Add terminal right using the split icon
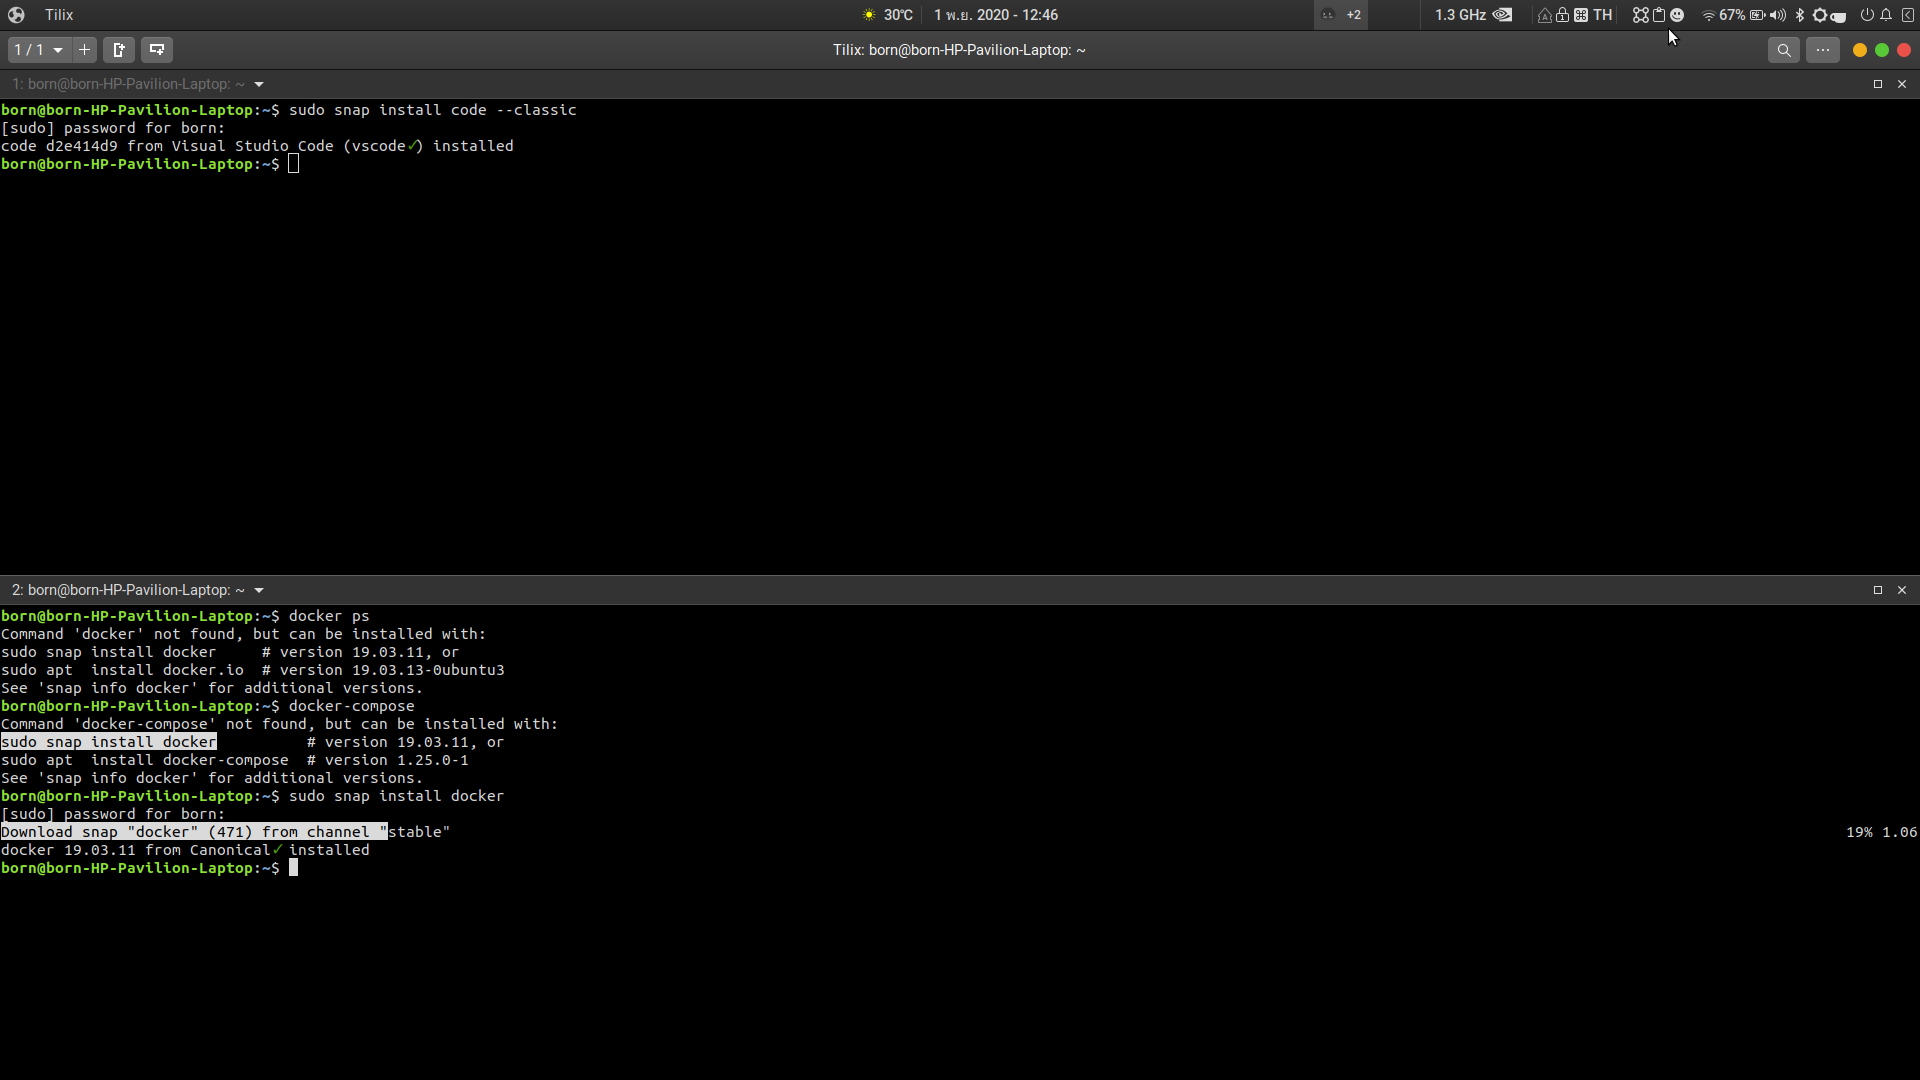Viewport: 1920px width, 1080px height. (119, 50)
